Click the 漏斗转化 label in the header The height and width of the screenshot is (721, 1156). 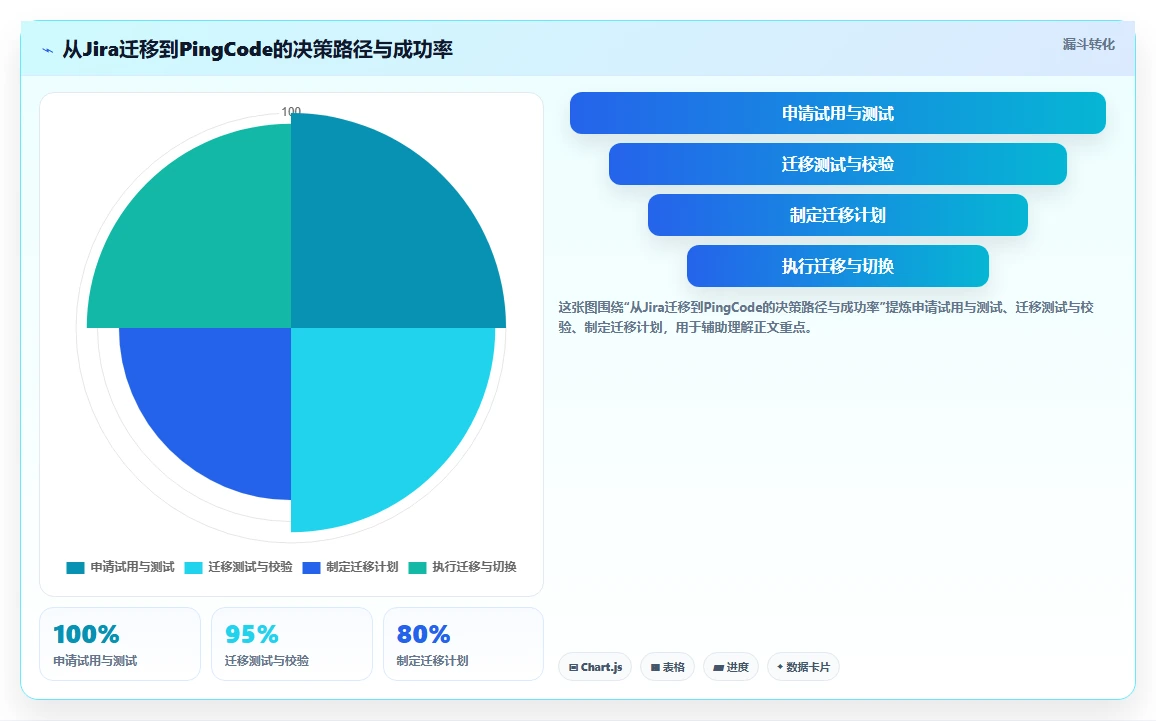(1088, 44)
